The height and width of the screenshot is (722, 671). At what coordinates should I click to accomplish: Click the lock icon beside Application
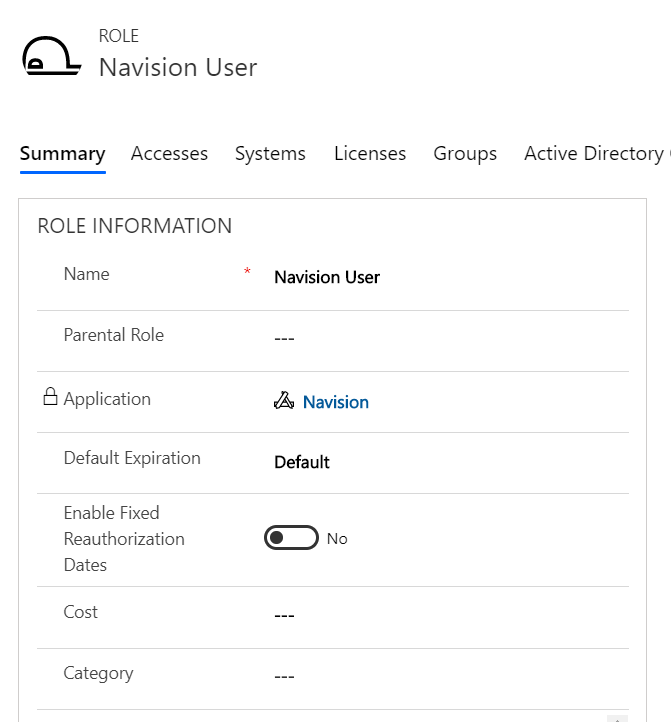[50, 398]
